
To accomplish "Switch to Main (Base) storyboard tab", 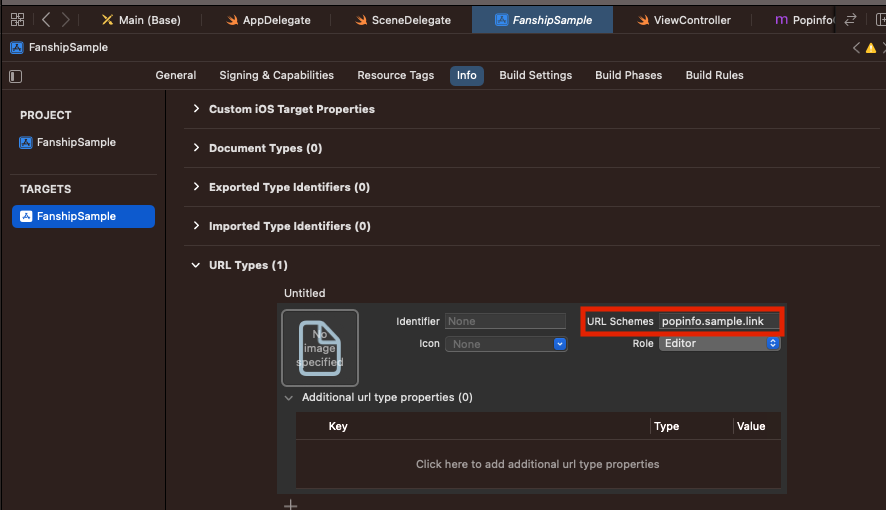I will coord(141,20).
